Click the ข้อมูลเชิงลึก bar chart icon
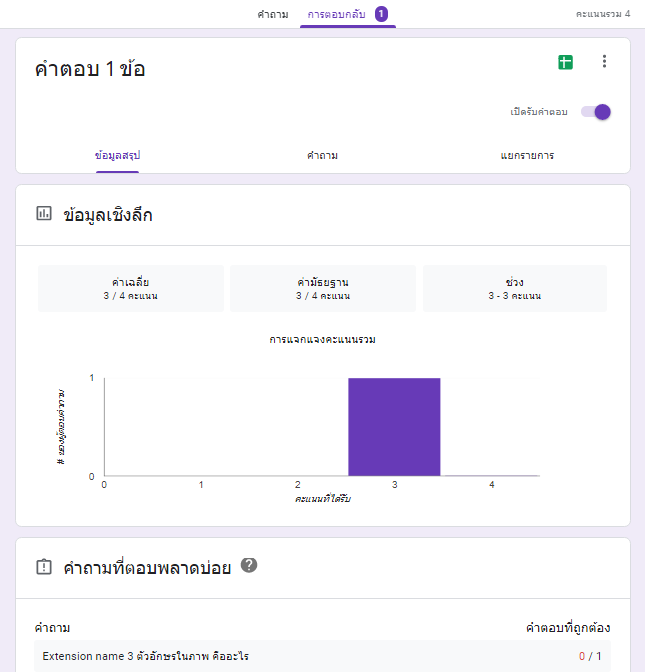Screen dimensions: 645x672 pyautogui.click(x=44, y=213)
